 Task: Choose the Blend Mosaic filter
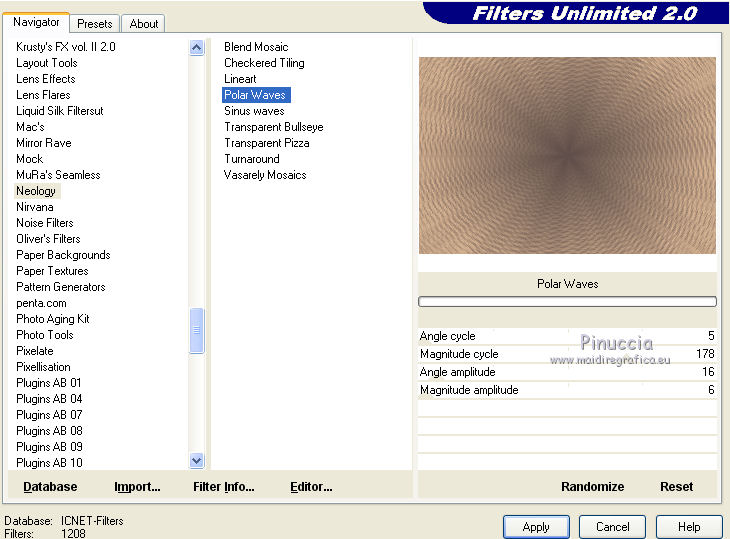[256, 47]
